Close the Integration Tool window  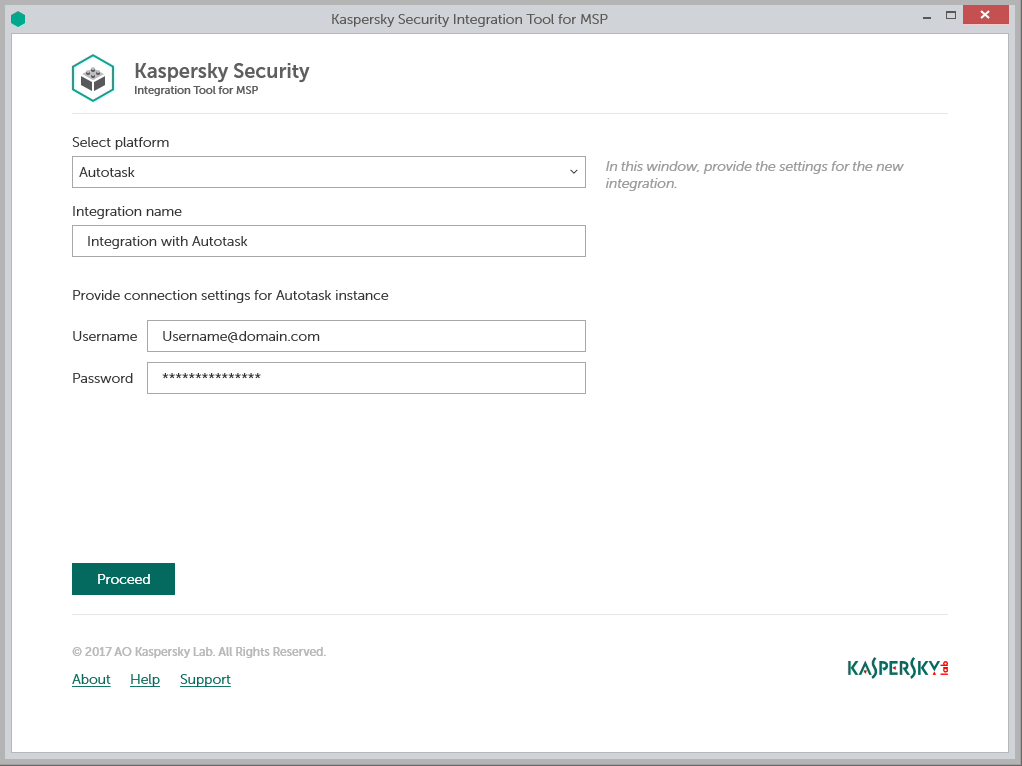(986, 15)
